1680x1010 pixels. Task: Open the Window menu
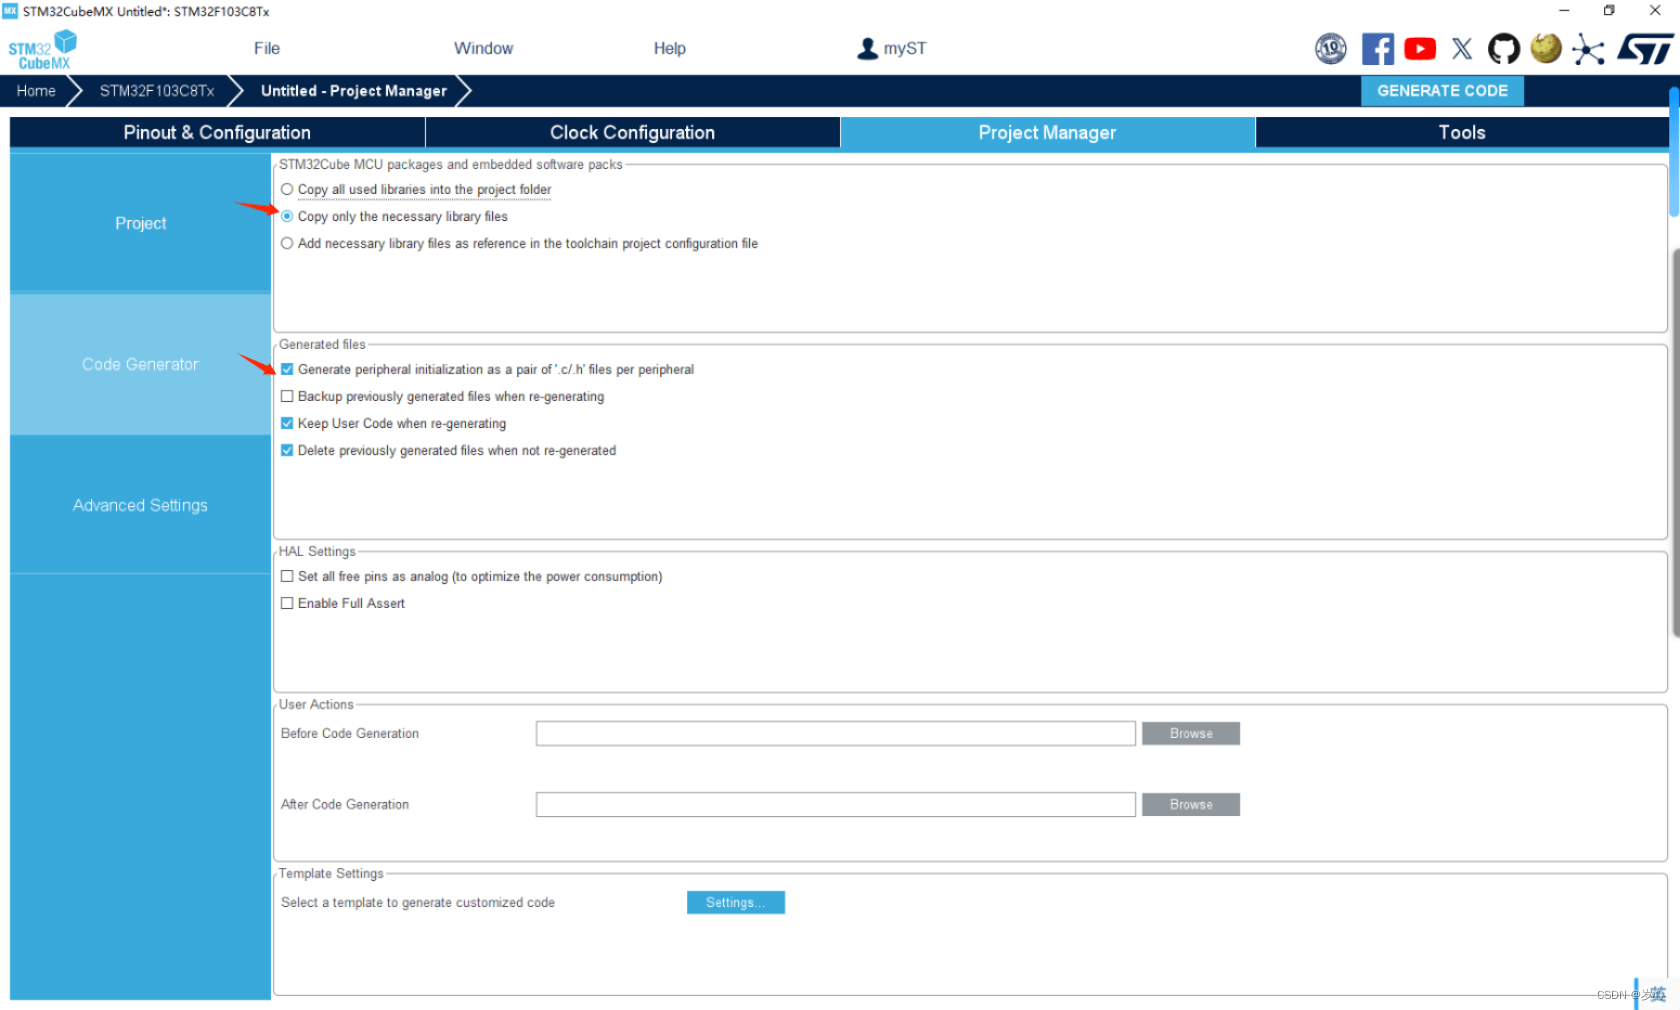483,48
